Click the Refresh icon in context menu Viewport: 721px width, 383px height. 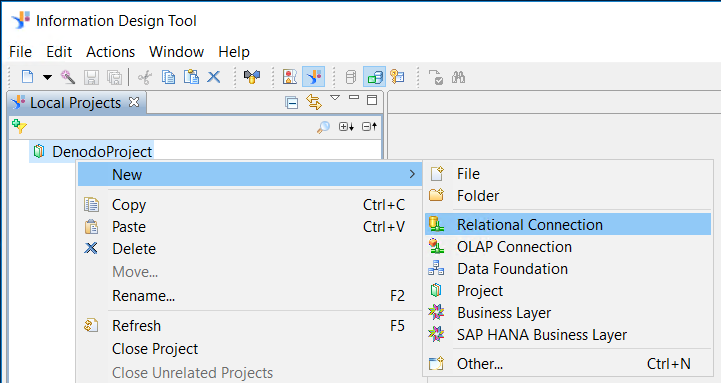coord(91,326)
